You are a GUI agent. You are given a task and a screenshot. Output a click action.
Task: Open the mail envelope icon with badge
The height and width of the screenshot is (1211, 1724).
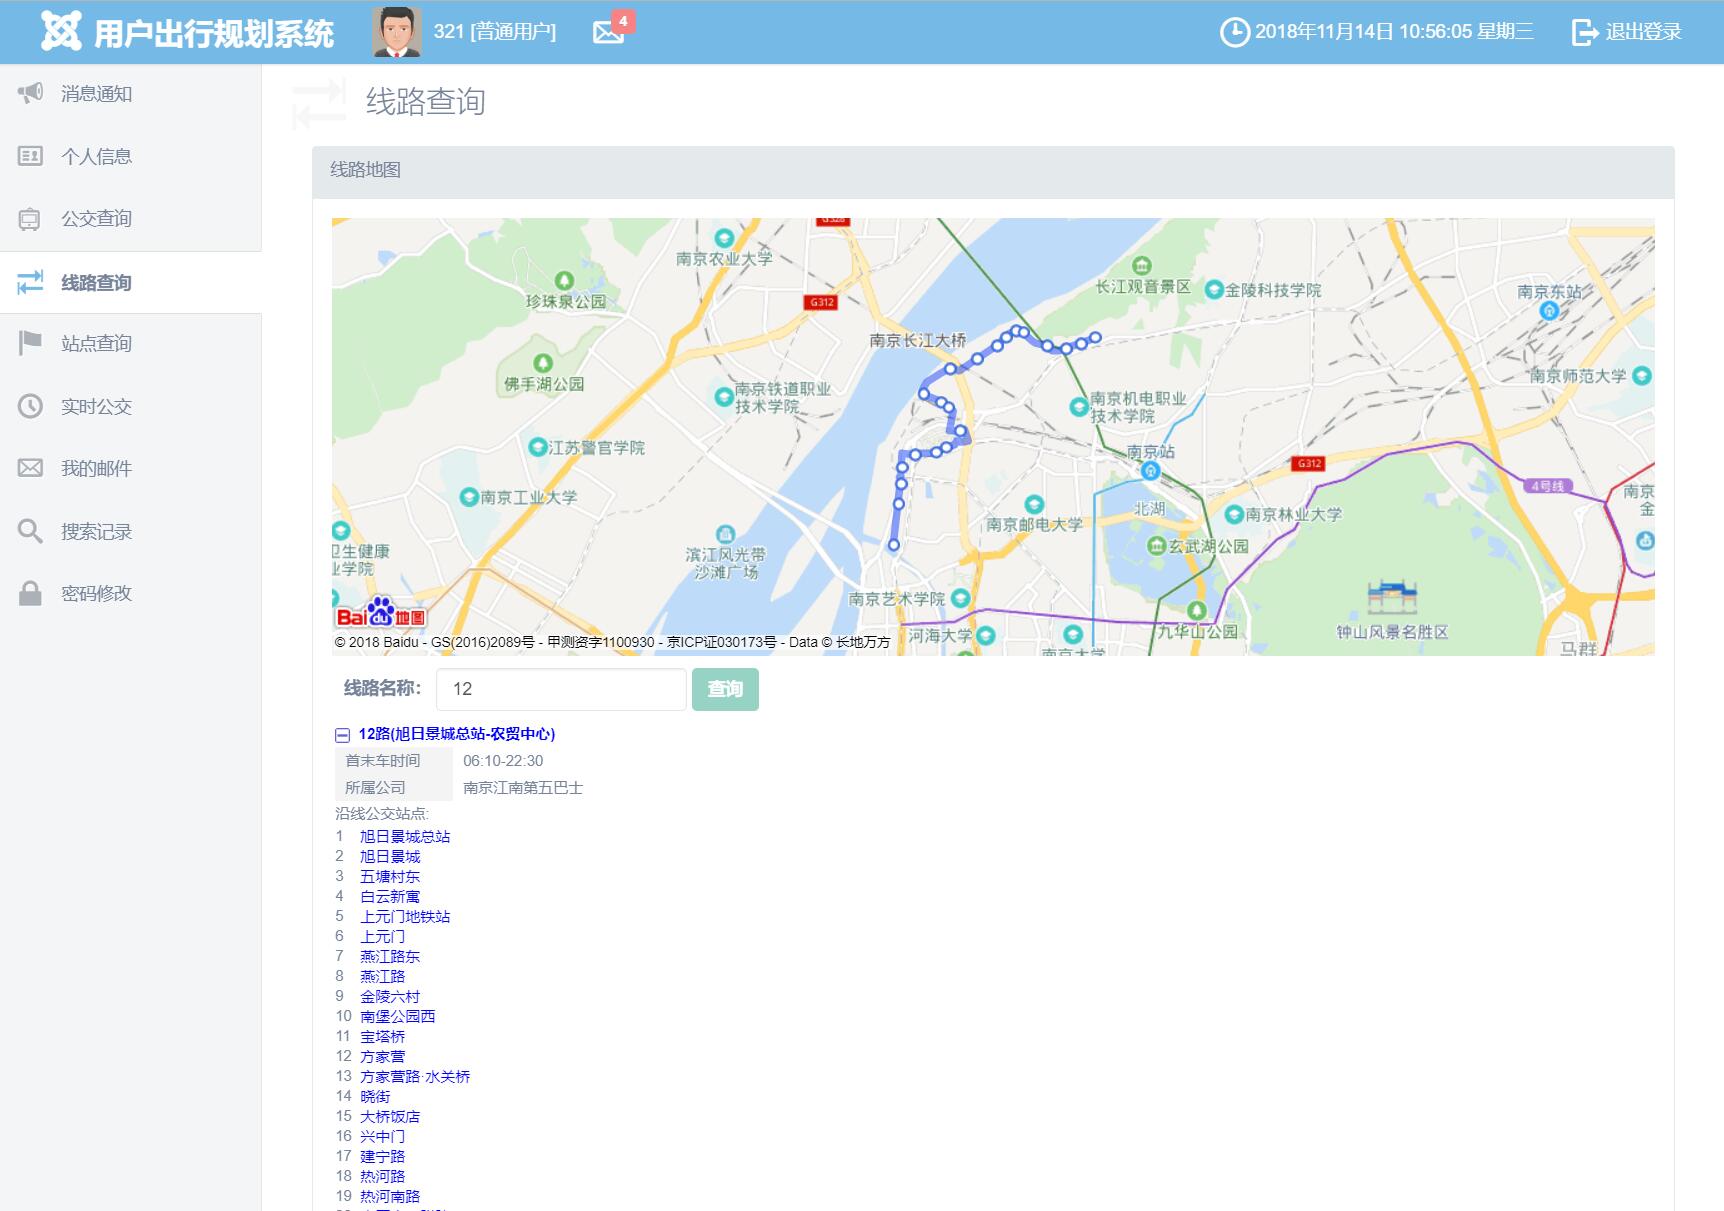point(608,32)
